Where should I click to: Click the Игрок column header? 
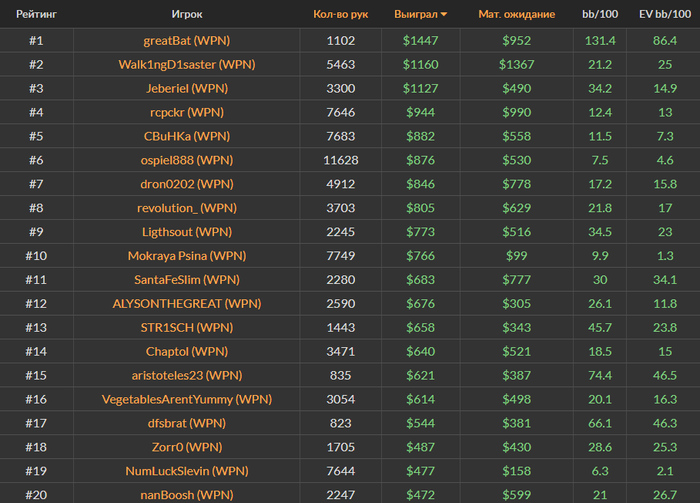click(187, 14)
